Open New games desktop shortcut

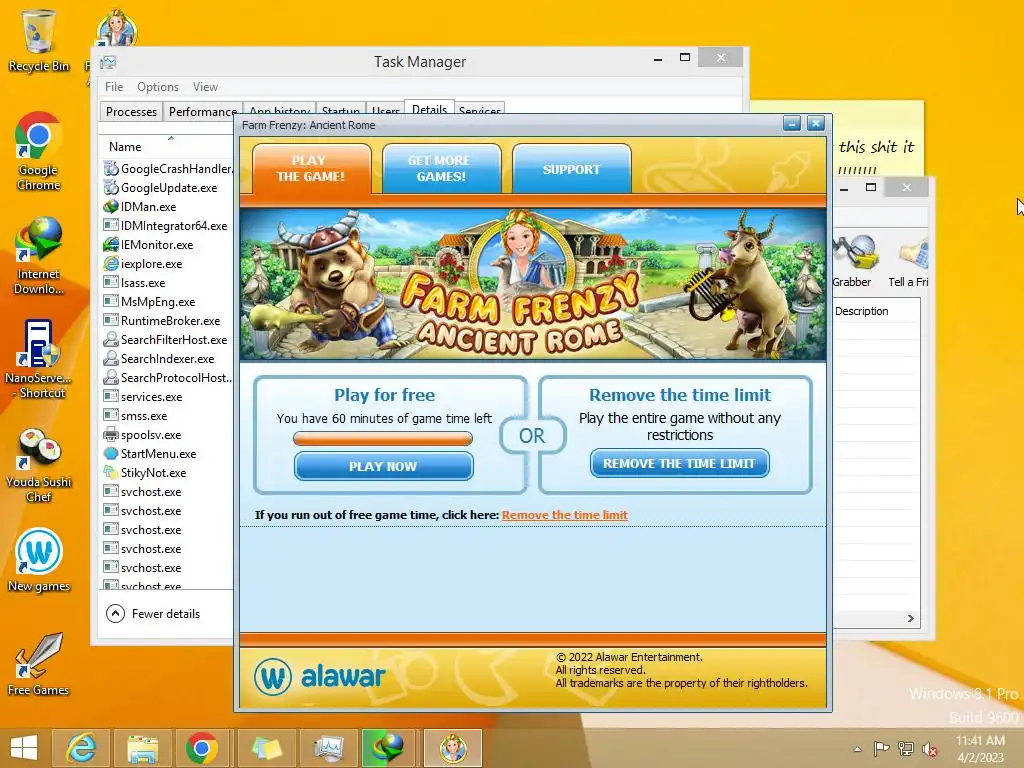(39, 560)
